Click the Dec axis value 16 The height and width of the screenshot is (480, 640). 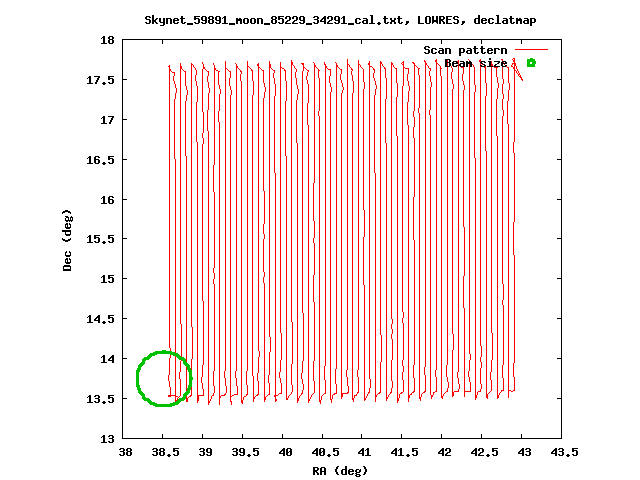pyautogui.click(x=107, y=200)
